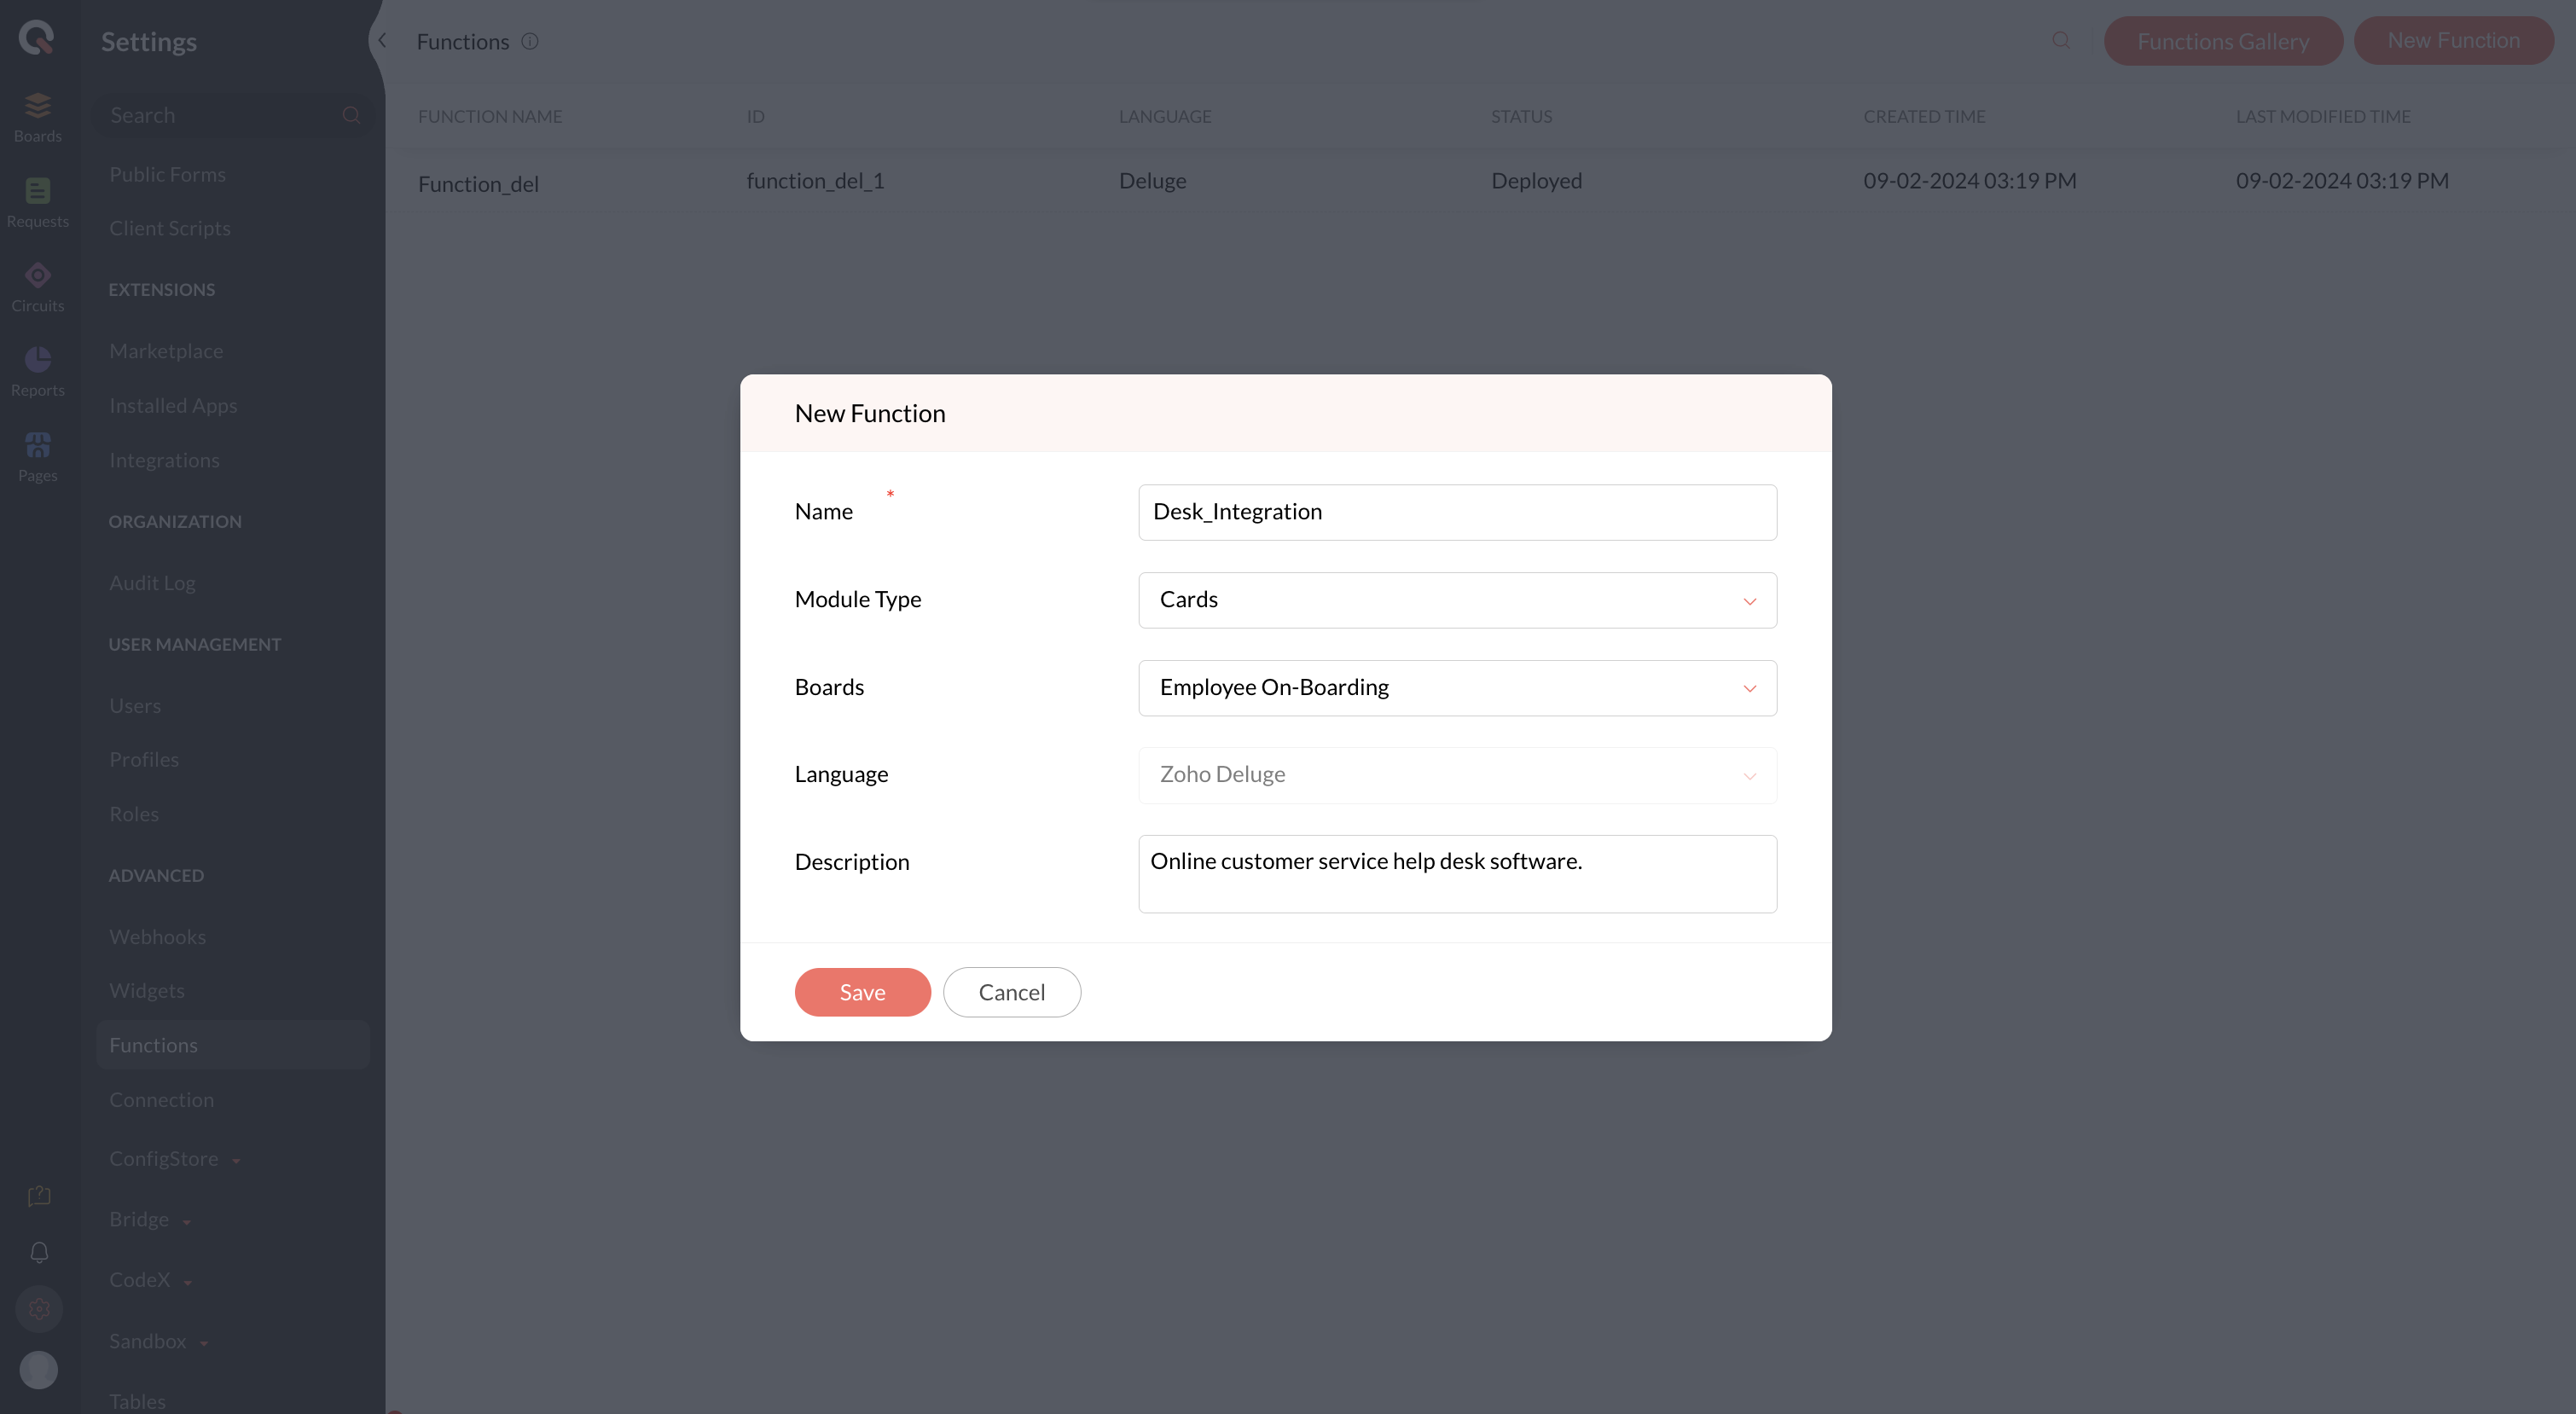
Task: Click the settings Search field
Action: (x=233, y=115)
